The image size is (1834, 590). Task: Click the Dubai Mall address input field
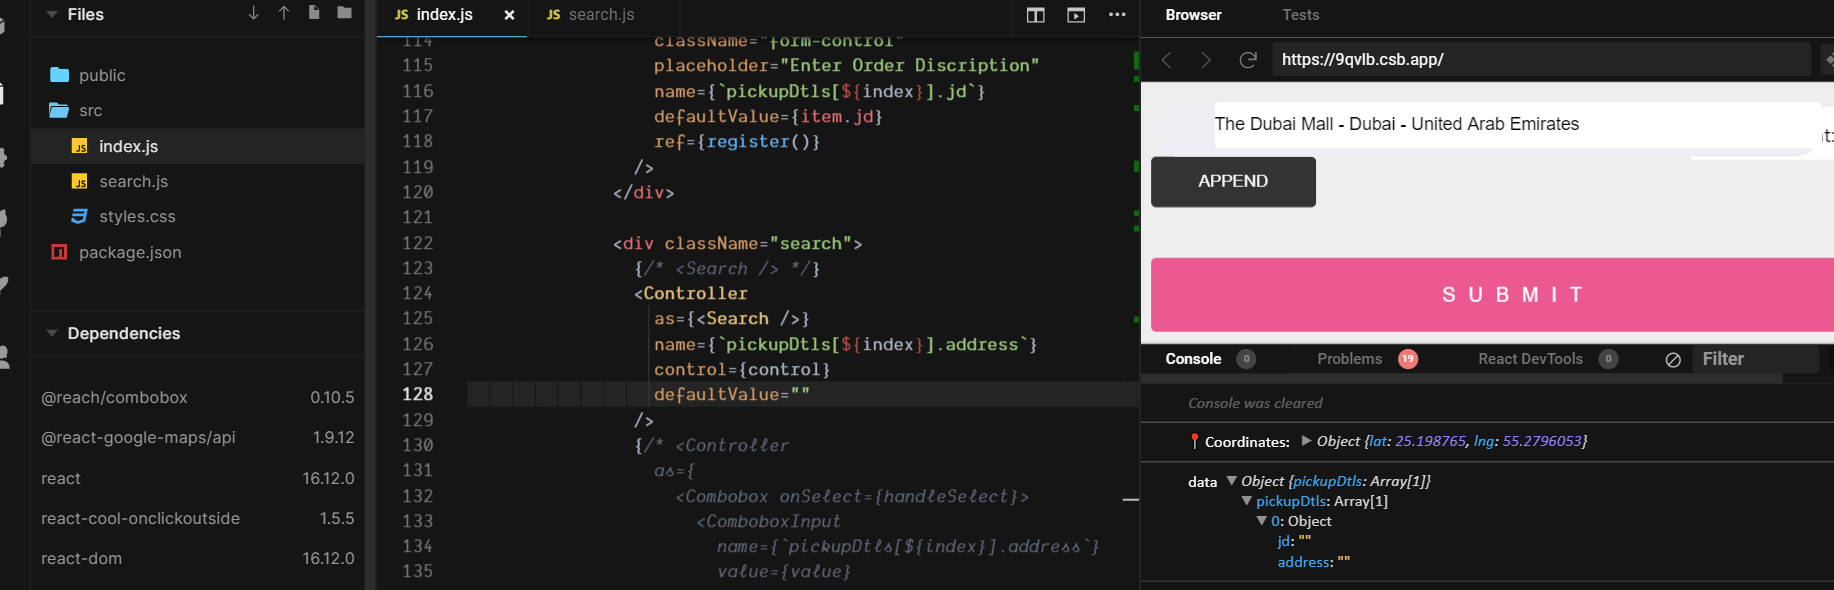pos(1516,125)
